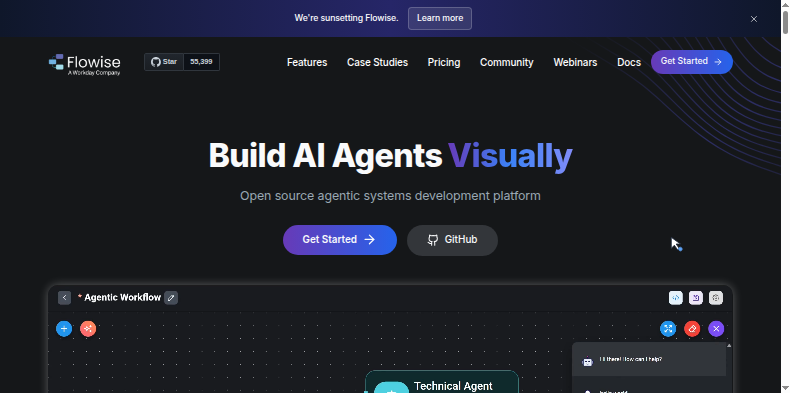Open the Features menu item
This screenshot has height=393, width=790.
pos(307,62)
